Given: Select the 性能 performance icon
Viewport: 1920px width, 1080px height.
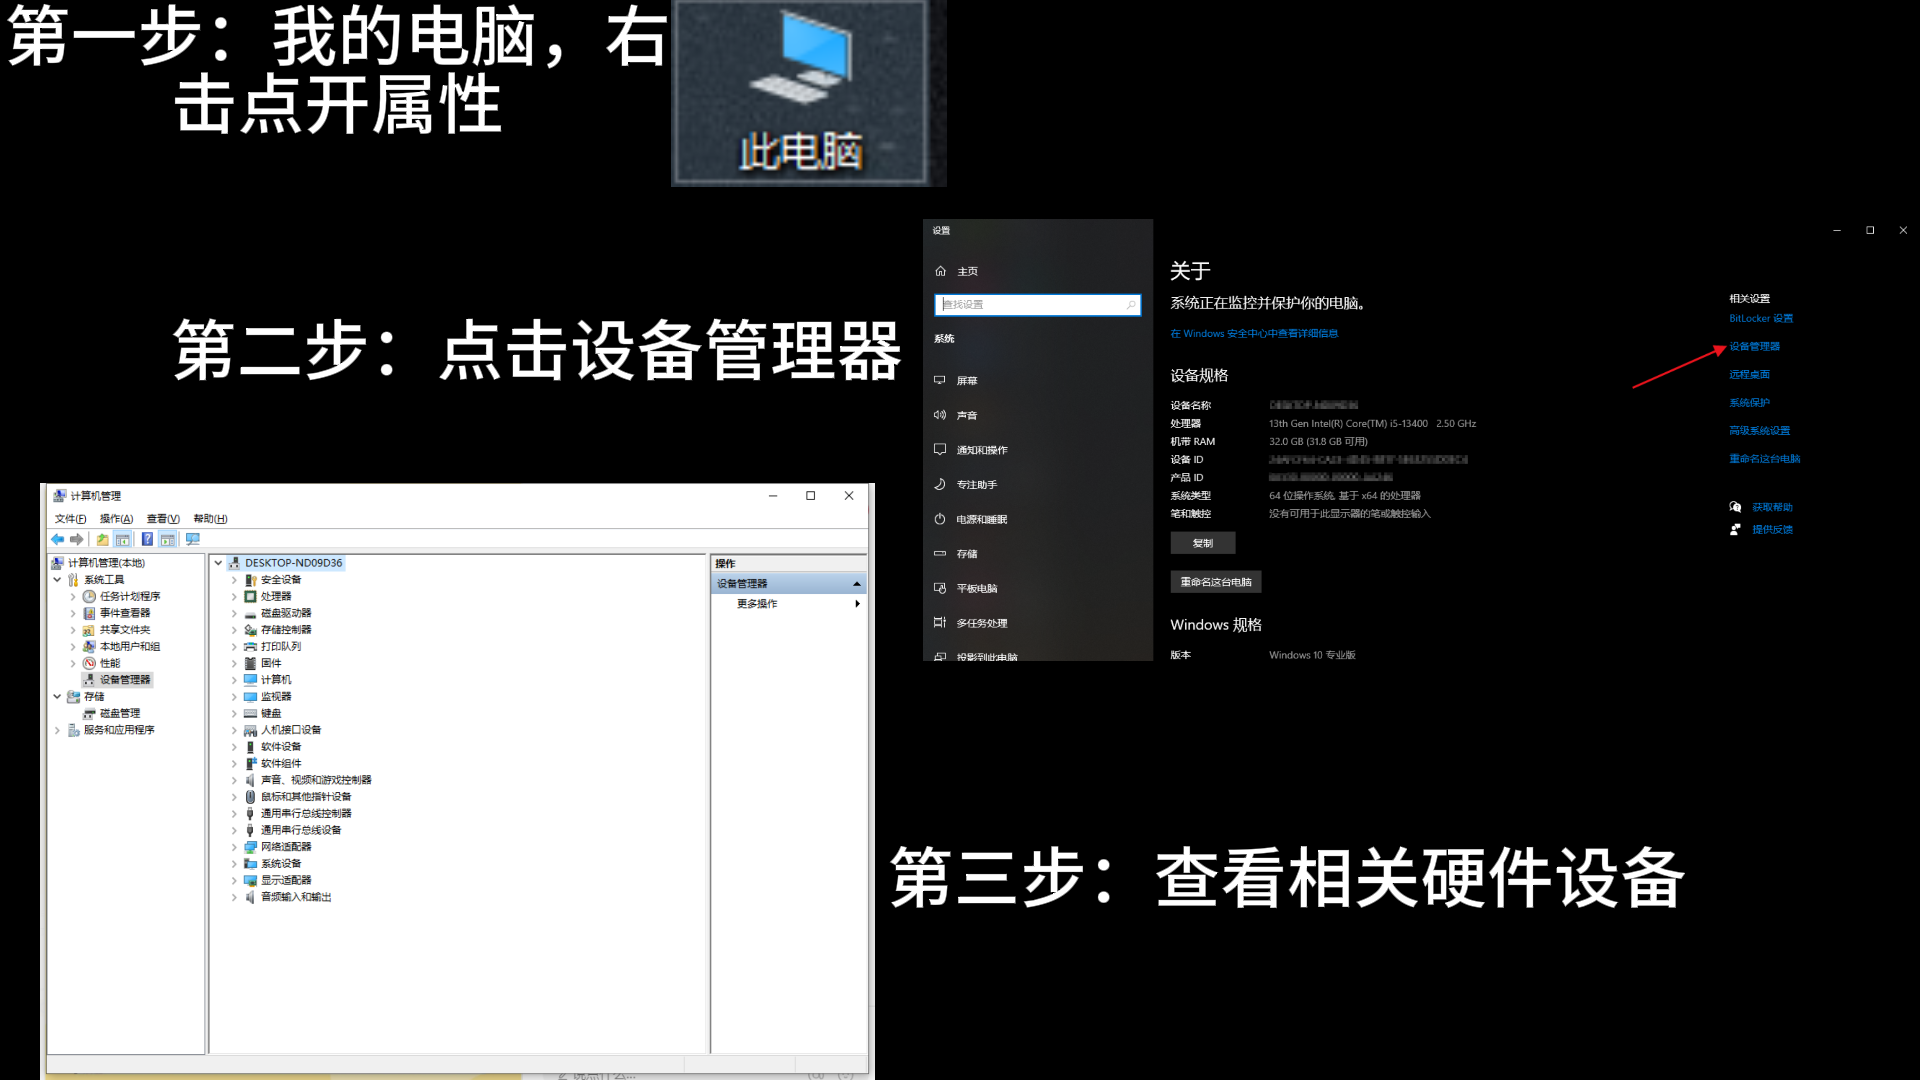Looking at the screenshot, I should click(89, 663).
